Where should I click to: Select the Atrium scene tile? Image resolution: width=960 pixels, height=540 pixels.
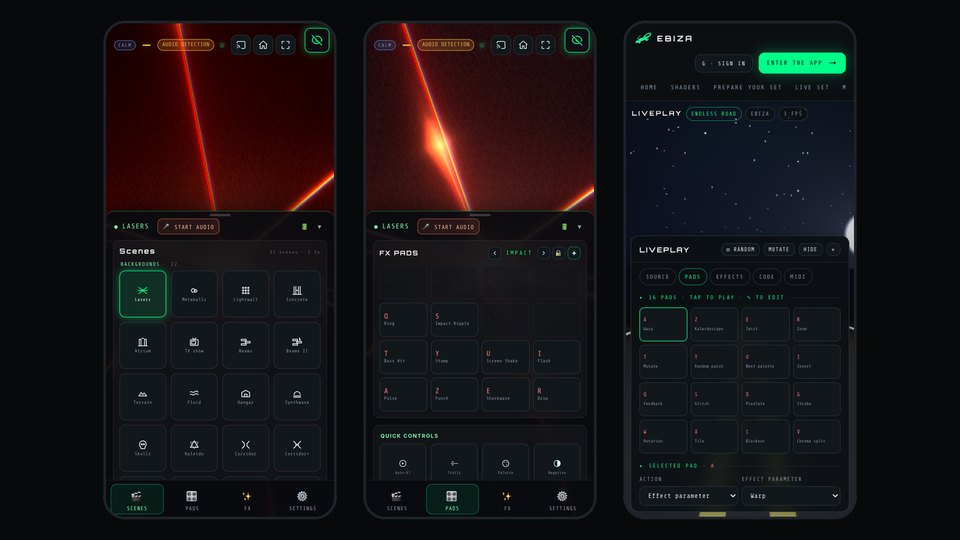(143, 345)
